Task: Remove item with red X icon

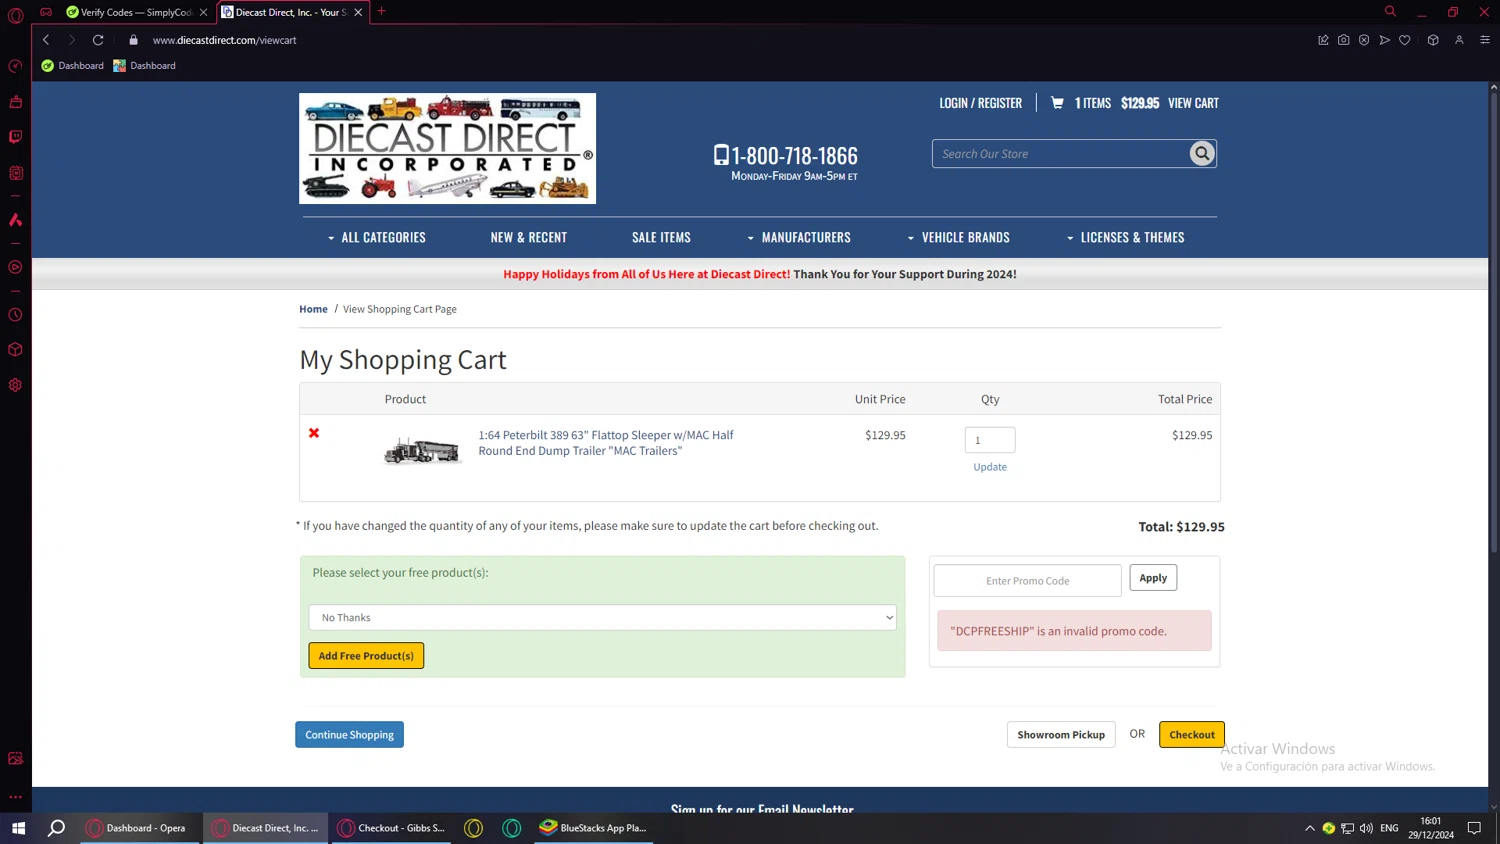Action: [314, 433]
